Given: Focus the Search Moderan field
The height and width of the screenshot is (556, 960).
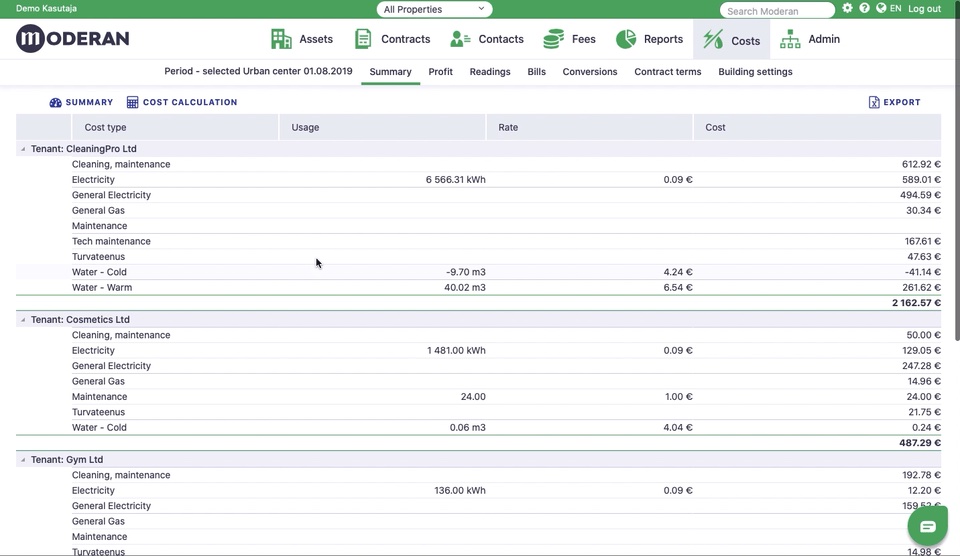Looking at the screenshot, I should click(777, 10).
